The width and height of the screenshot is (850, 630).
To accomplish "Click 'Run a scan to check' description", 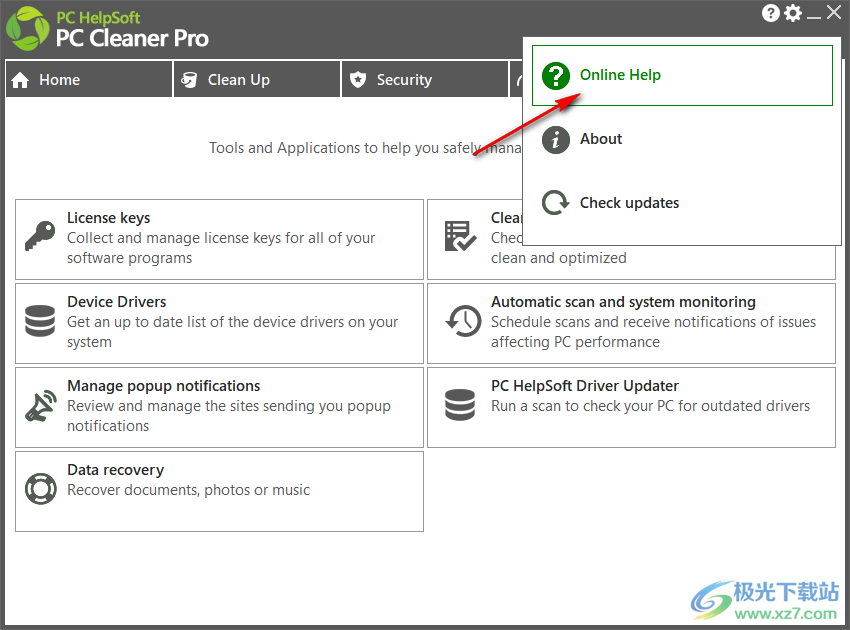I will [651, 406].
